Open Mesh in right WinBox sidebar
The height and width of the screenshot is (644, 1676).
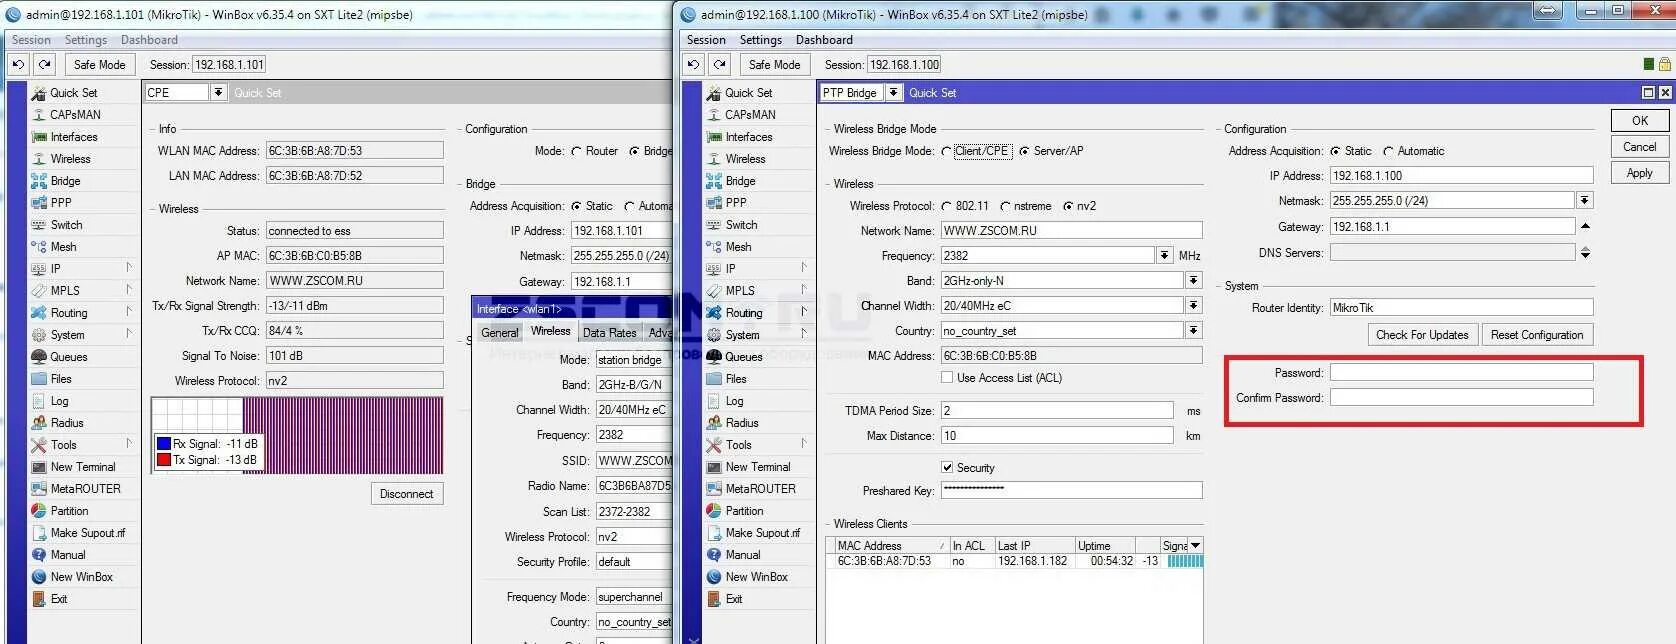click(739, 247)
